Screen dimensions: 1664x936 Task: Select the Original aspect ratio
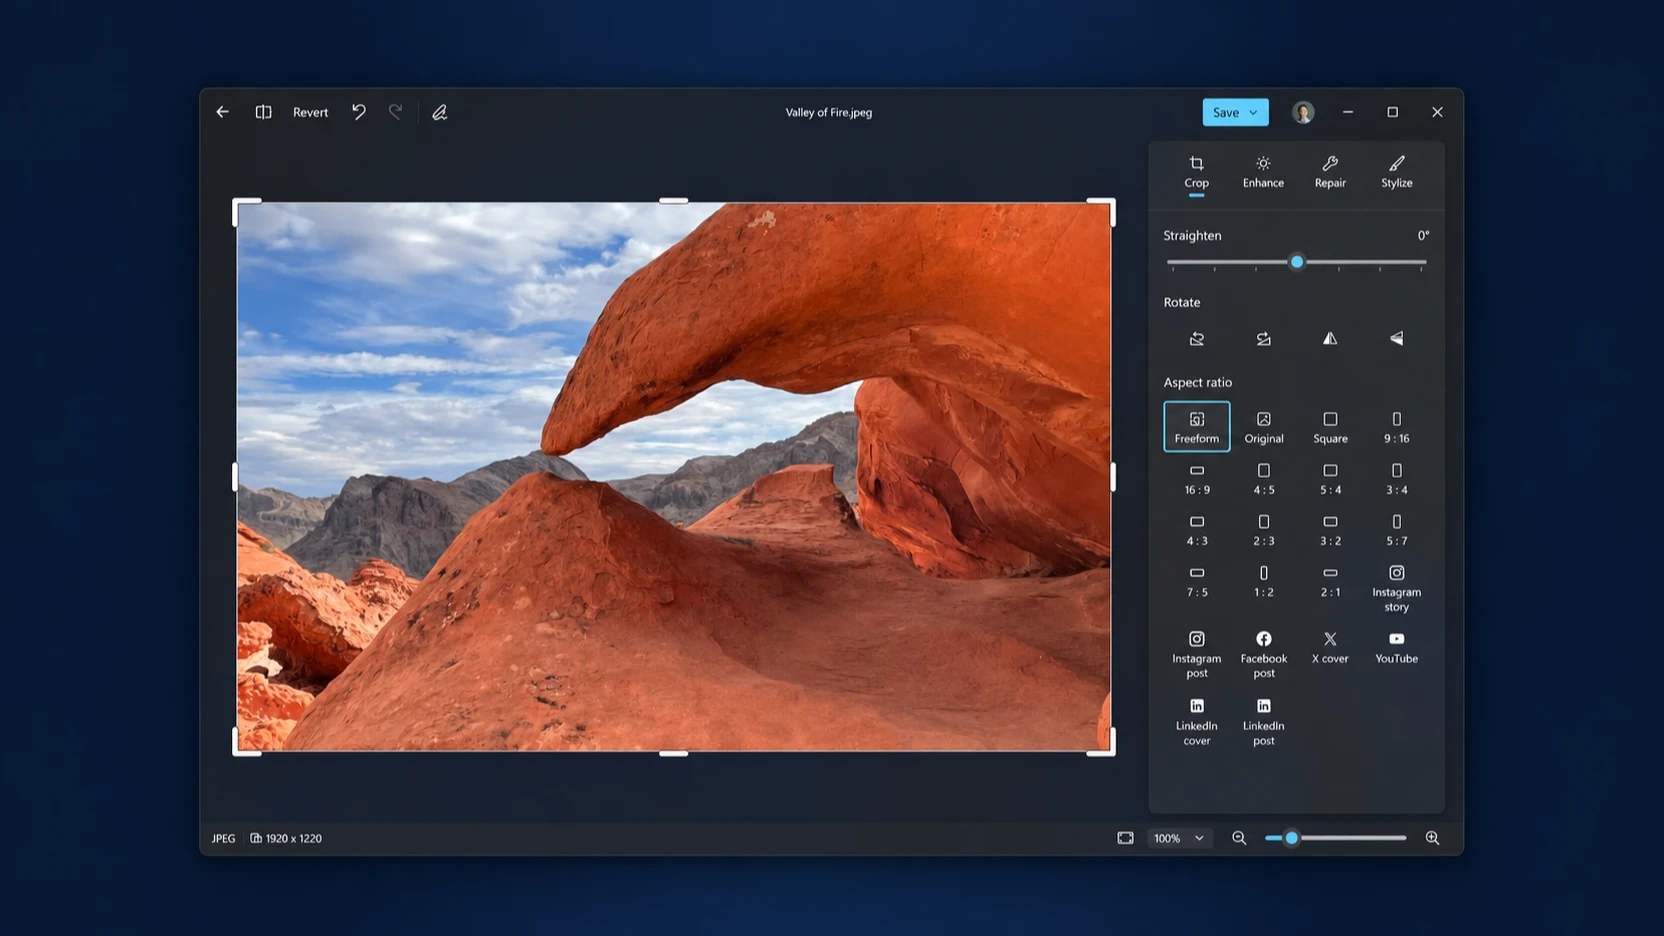1264,427
